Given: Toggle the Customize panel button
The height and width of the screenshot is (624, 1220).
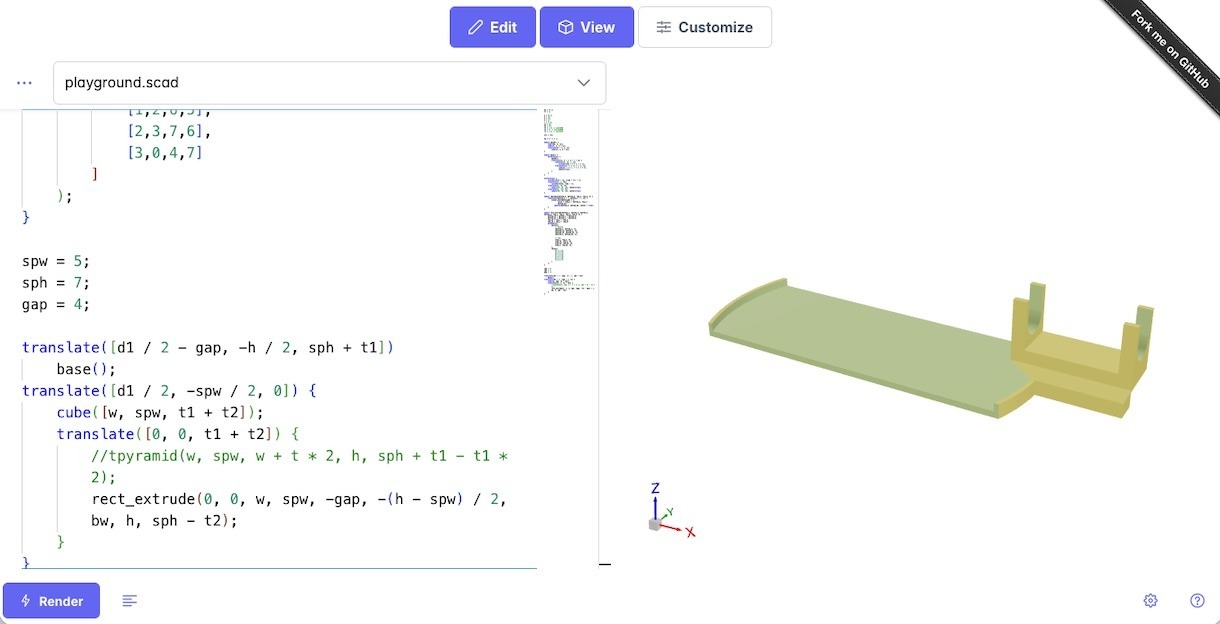Looking at the screenshot, I should point(704,27).
